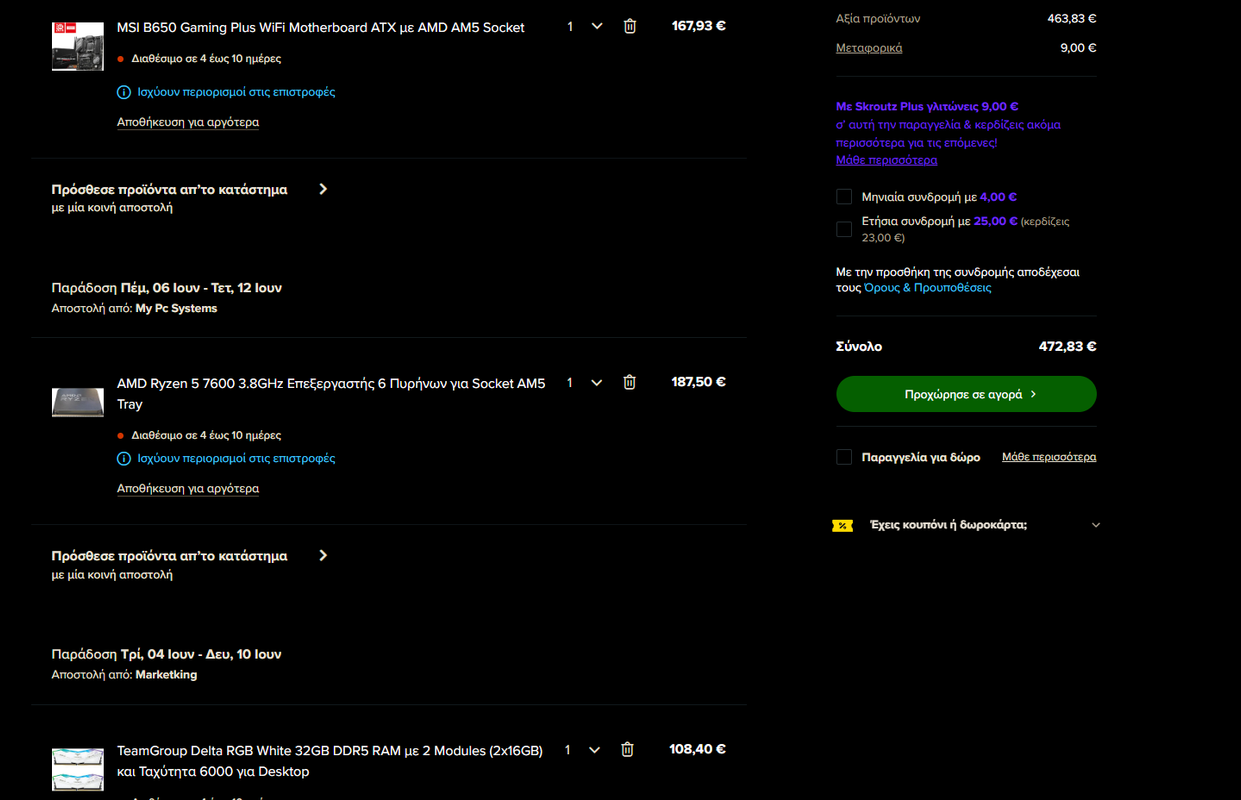Delete the MSI B650 motherboard from cart
The width and height of the screenshot is (1241, 800).
point(629,26)
